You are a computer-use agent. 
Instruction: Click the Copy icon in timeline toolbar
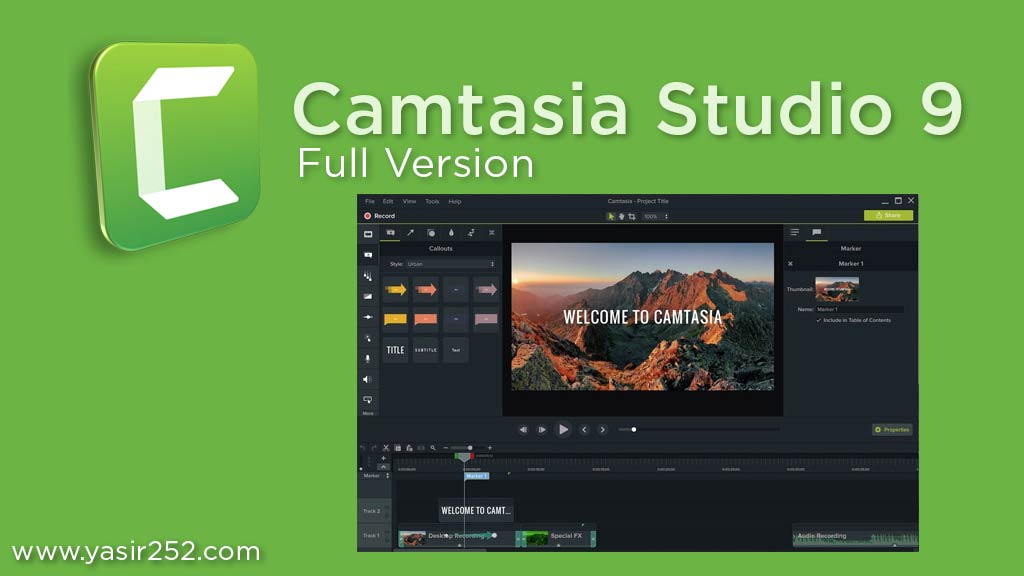click(x=398, y=448)
